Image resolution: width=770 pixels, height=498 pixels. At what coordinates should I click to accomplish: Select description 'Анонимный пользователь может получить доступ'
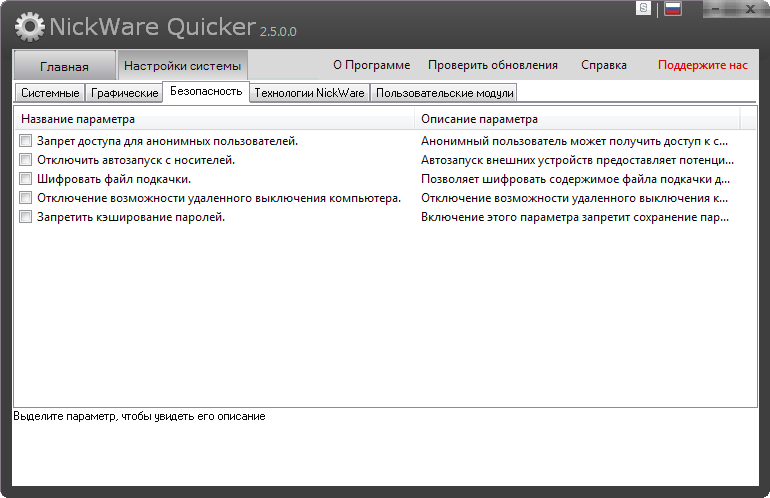tap(574, 141)
